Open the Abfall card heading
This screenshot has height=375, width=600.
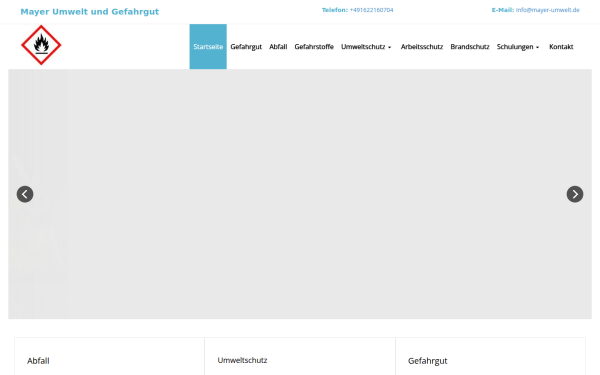[x=38, y=361]
